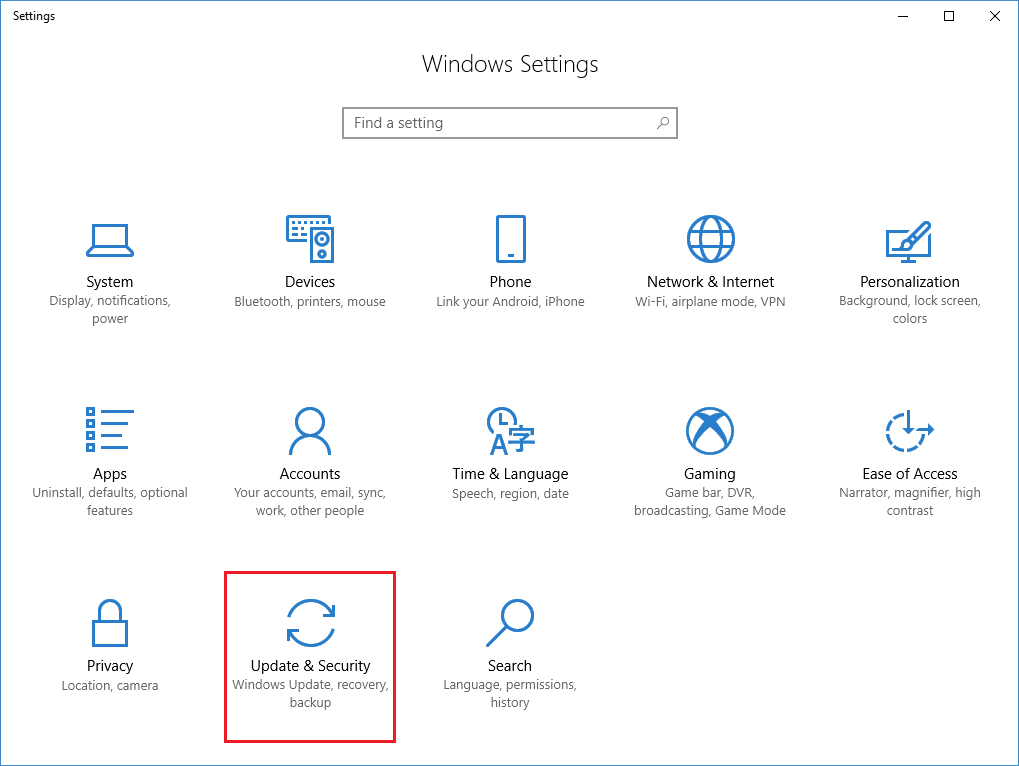Select the Network & Internet label
This screenshot has height=766, width=1019.
pos(710,282)
